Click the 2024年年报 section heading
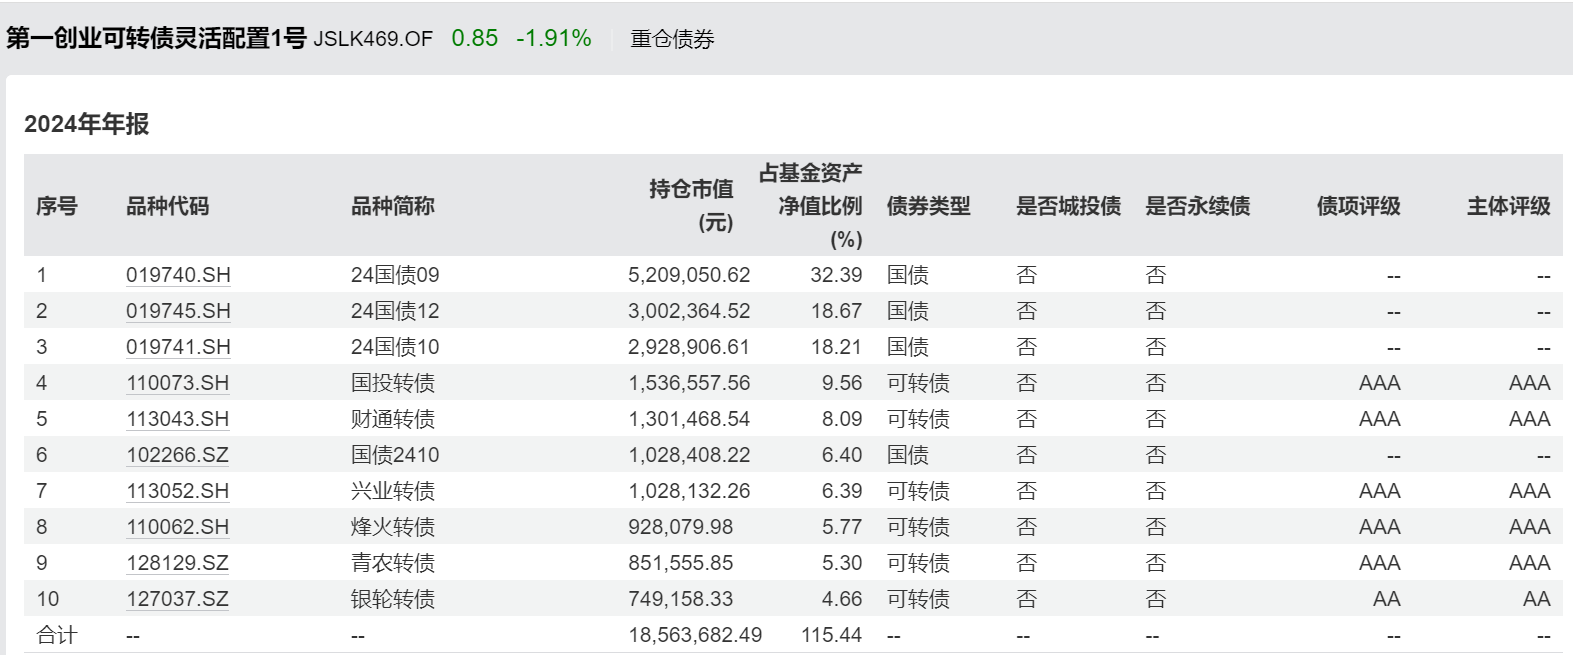 (87, 124)
